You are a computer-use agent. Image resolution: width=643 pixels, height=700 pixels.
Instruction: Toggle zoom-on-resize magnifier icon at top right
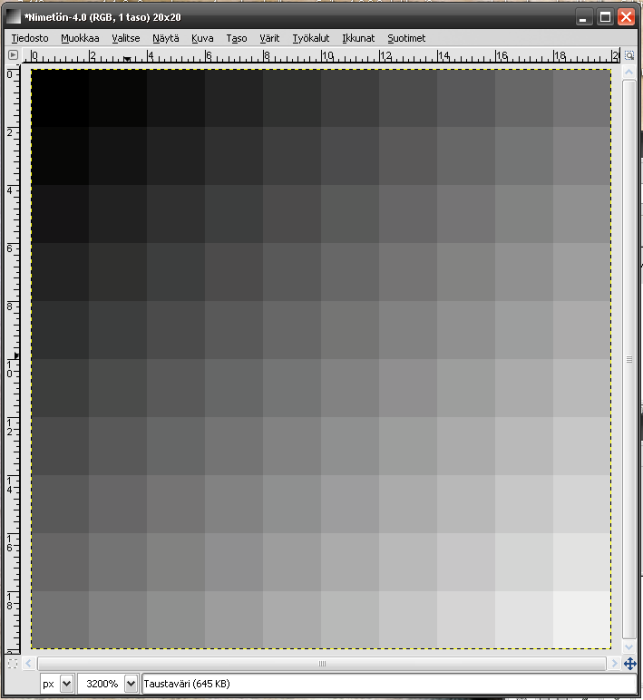pyautogui.click(x=630, y=55)
